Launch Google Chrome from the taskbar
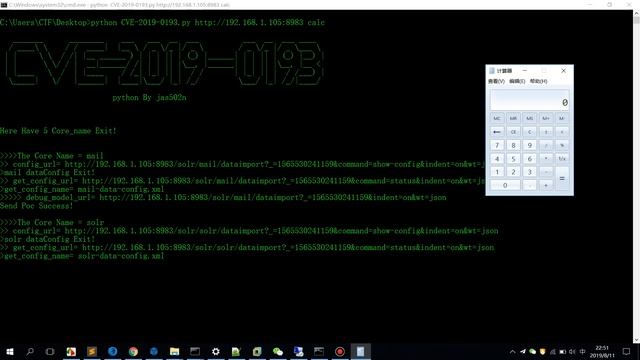The image size is (640, 360). [133, 351]
